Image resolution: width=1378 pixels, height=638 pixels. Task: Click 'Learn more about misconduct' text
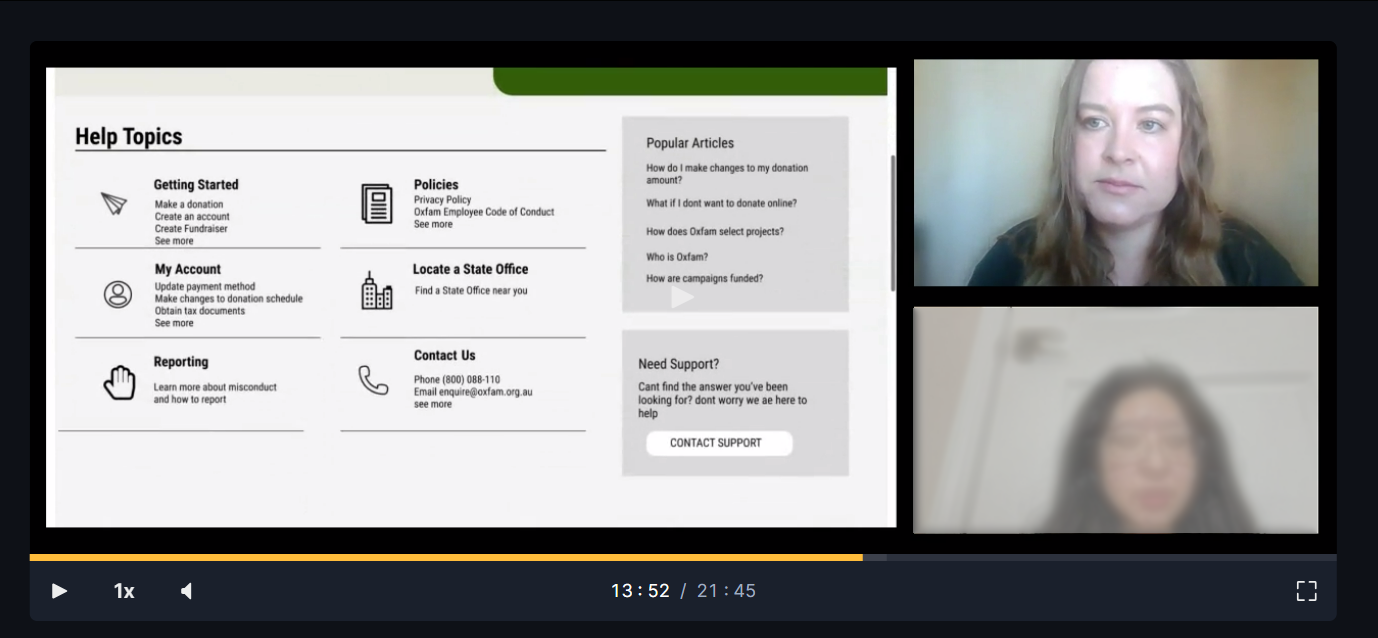click(215, 387)
